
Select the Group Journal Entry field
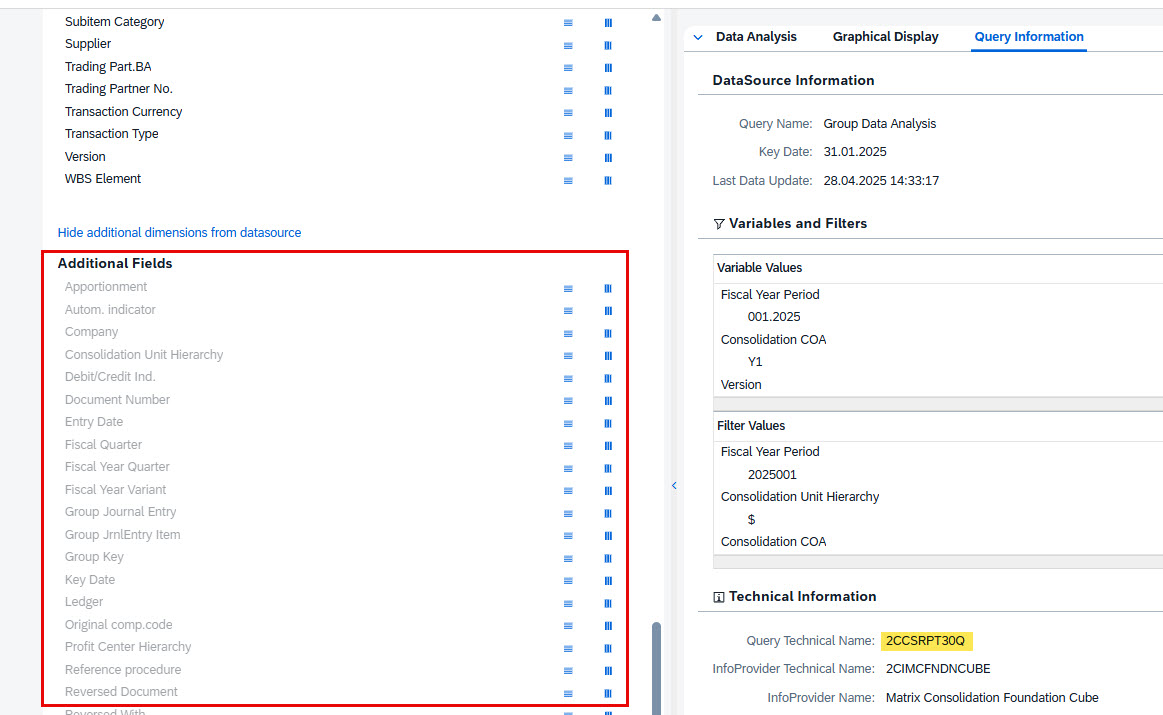120,512
